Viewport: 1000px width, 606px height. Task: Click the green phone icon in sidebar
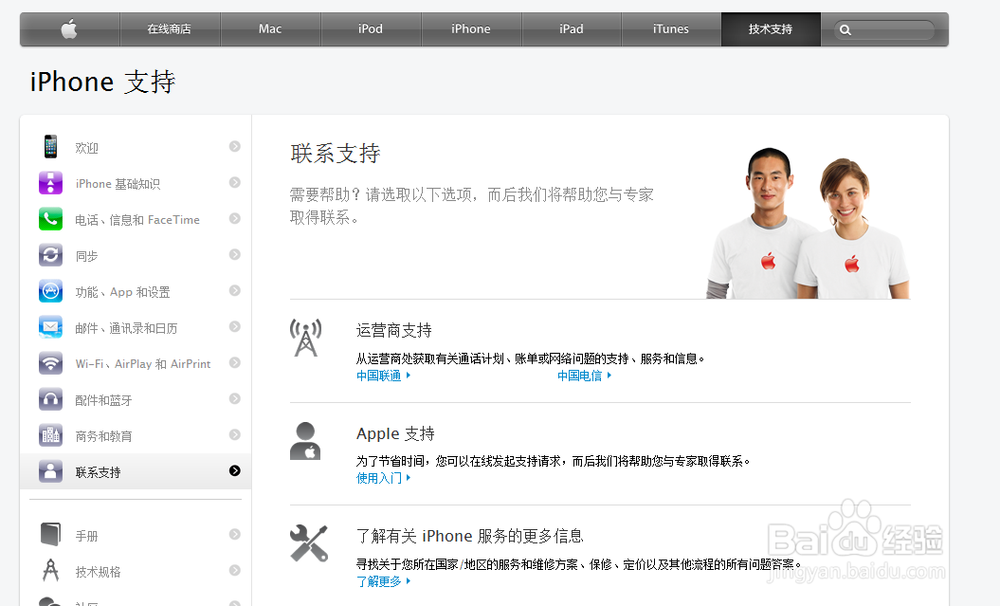50,219
